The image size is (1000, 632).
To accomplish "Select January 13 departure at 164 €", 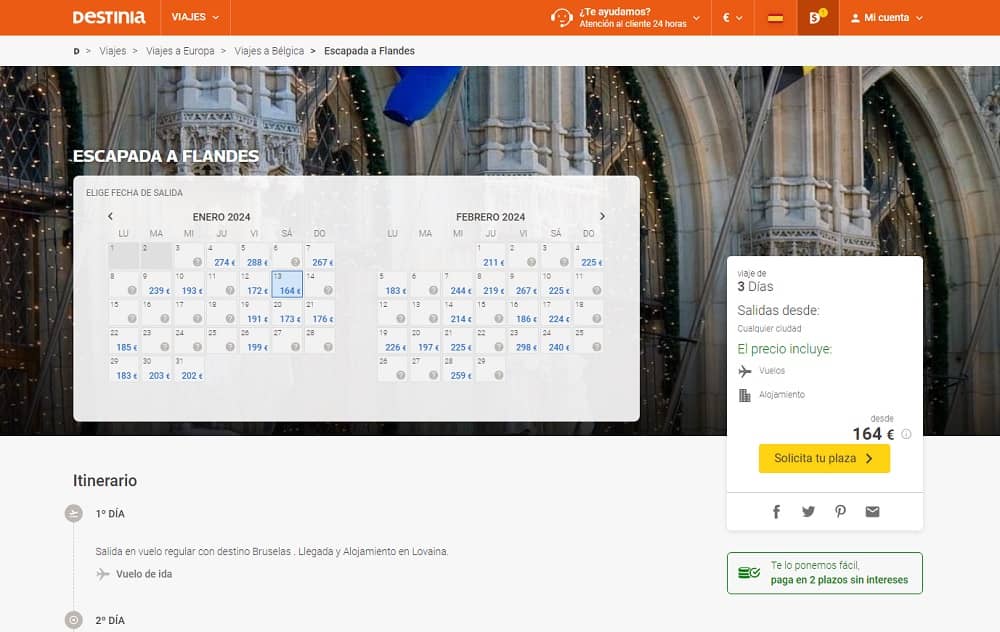I will pyautogui.click(x=287, y=284).
